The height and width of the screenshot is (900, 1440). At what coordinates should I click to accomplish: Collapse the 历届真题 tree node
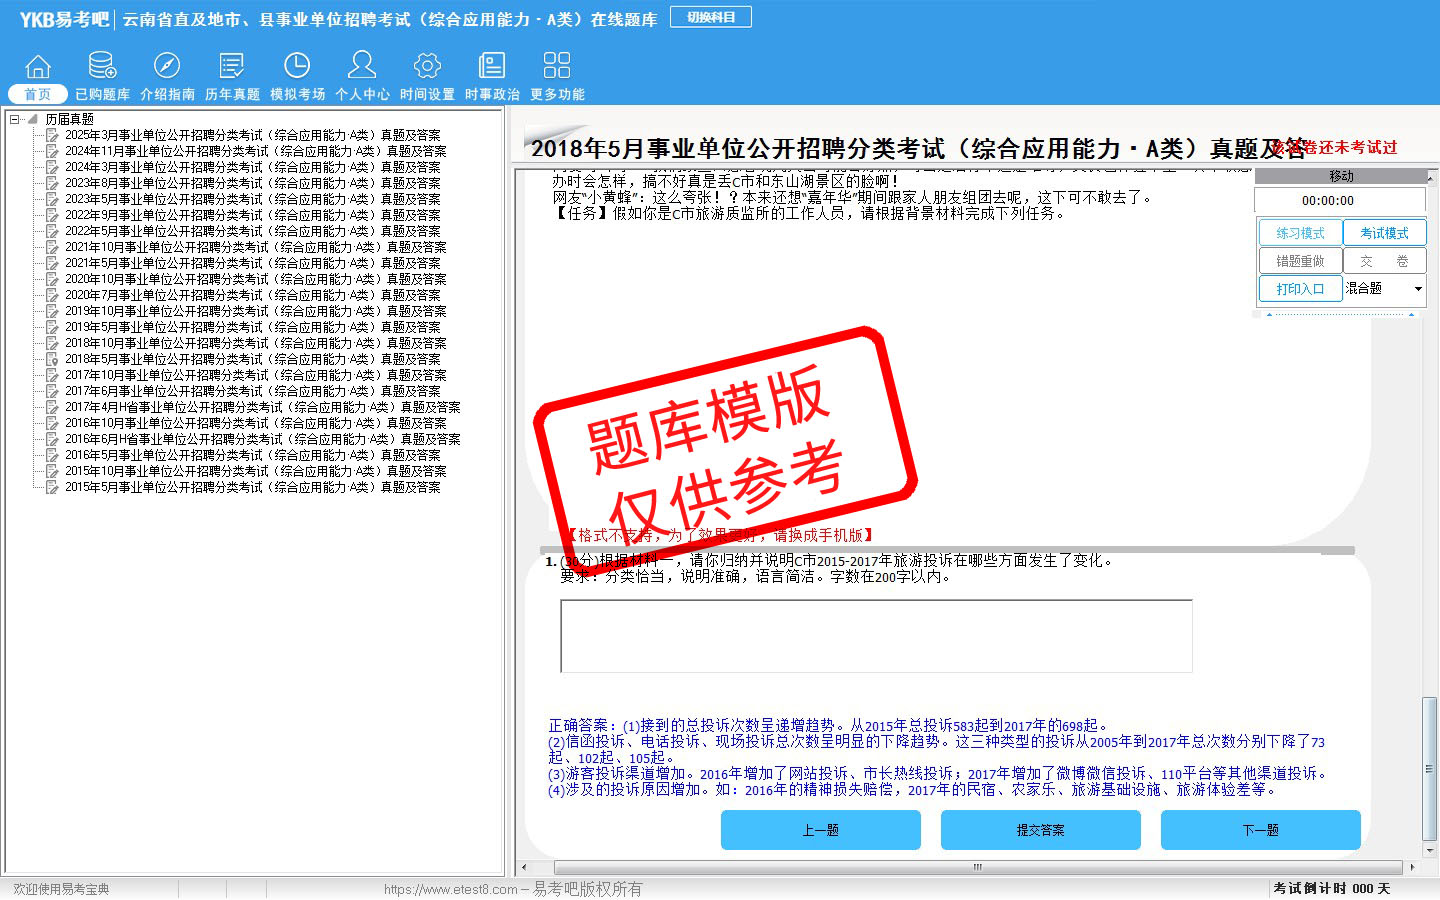(x=15, y=119)
